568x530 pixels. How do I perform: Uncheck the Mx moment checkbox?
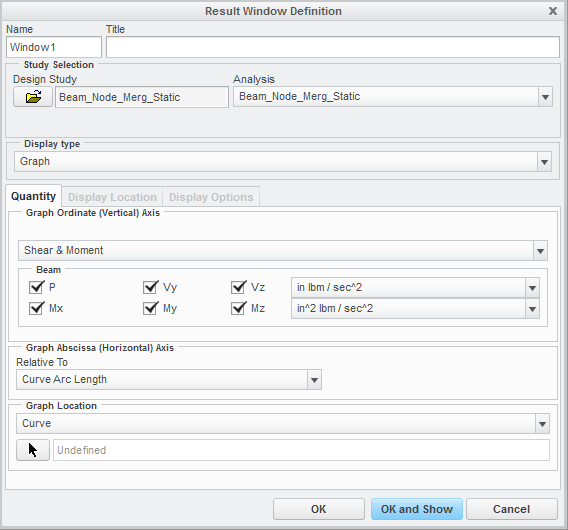[36, 308]
